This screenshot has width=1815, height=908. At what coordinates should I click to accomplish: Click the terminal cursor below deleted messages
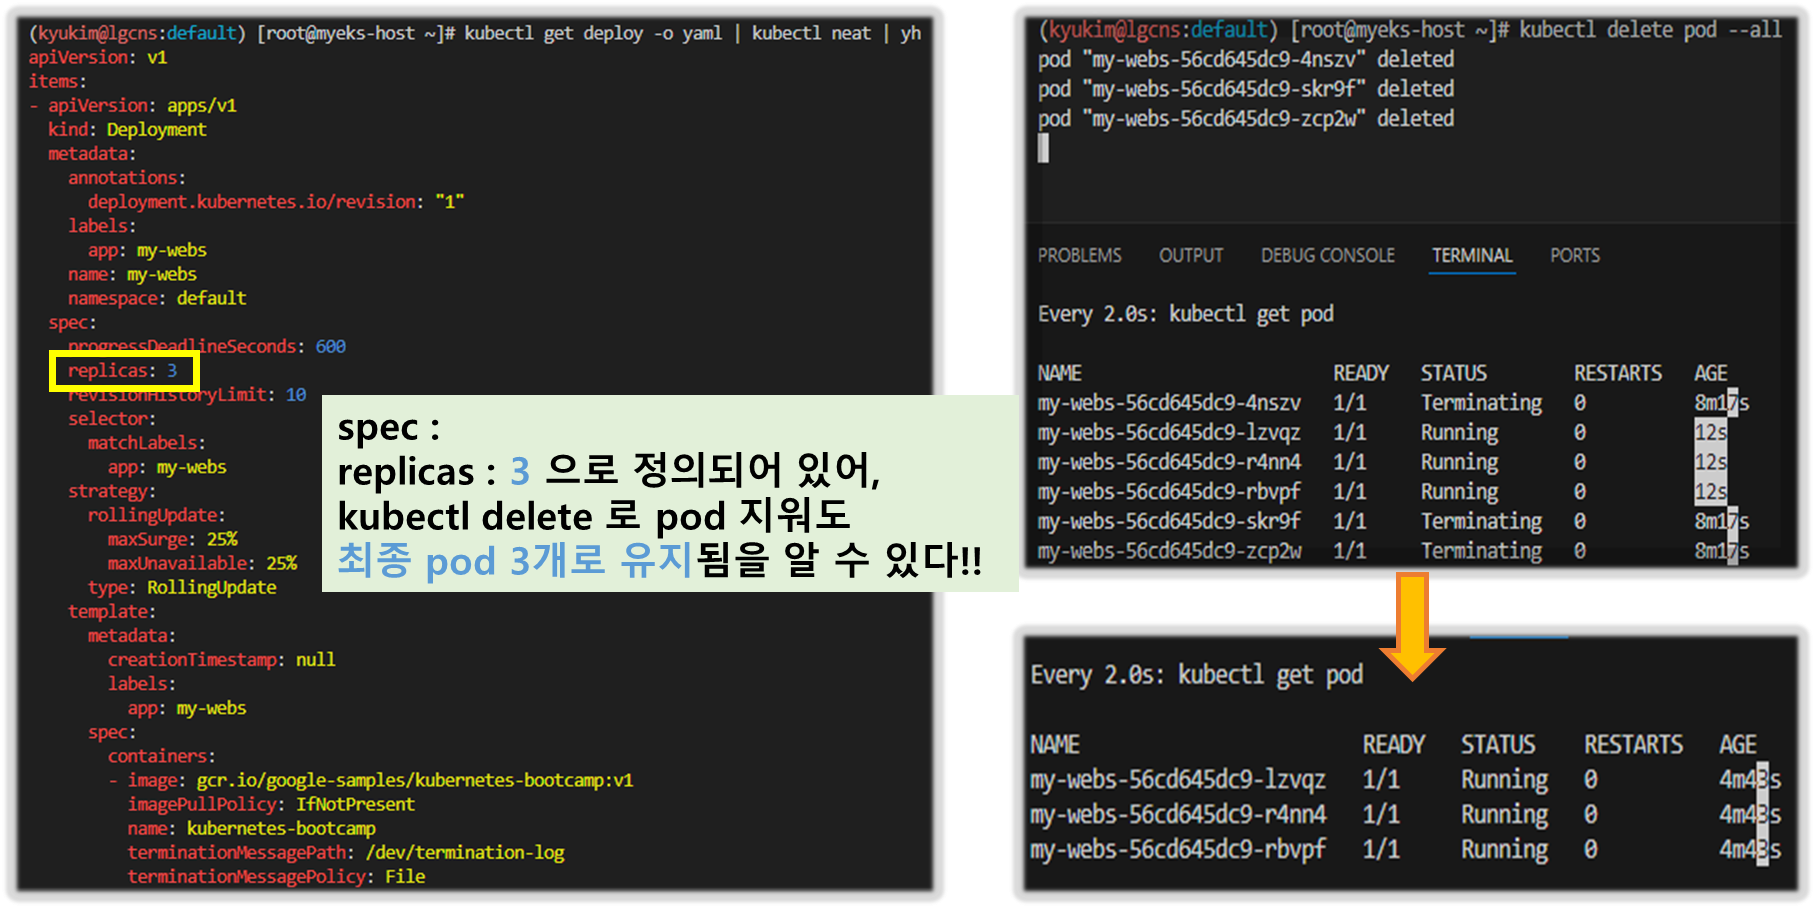click(1043, 149)
